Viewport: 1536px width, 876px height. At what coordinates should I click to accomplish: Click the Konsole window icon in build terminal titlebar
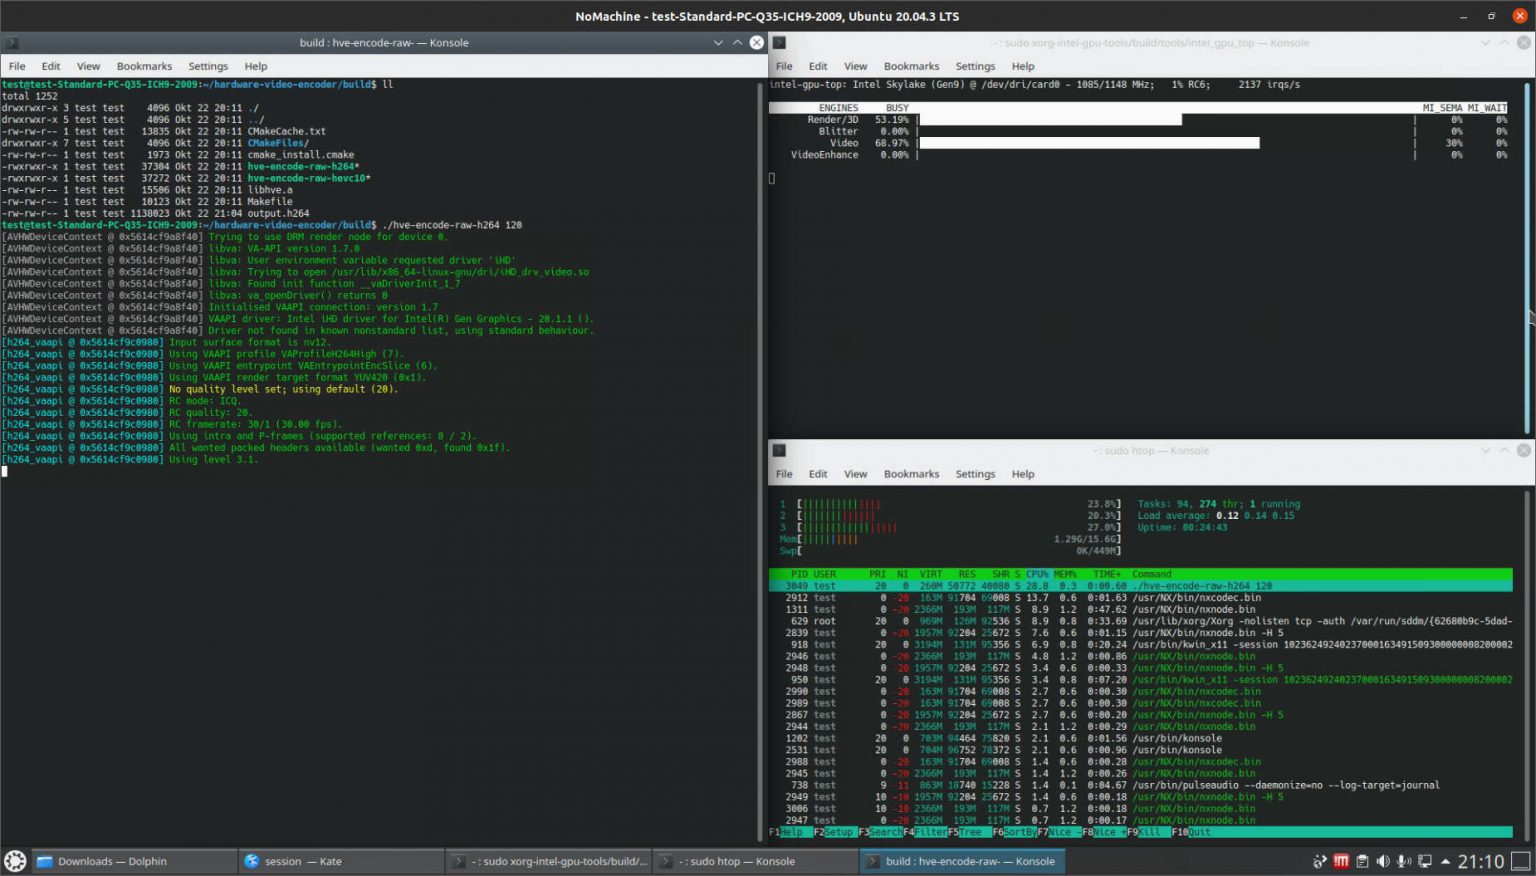click(x=11, y=42)
